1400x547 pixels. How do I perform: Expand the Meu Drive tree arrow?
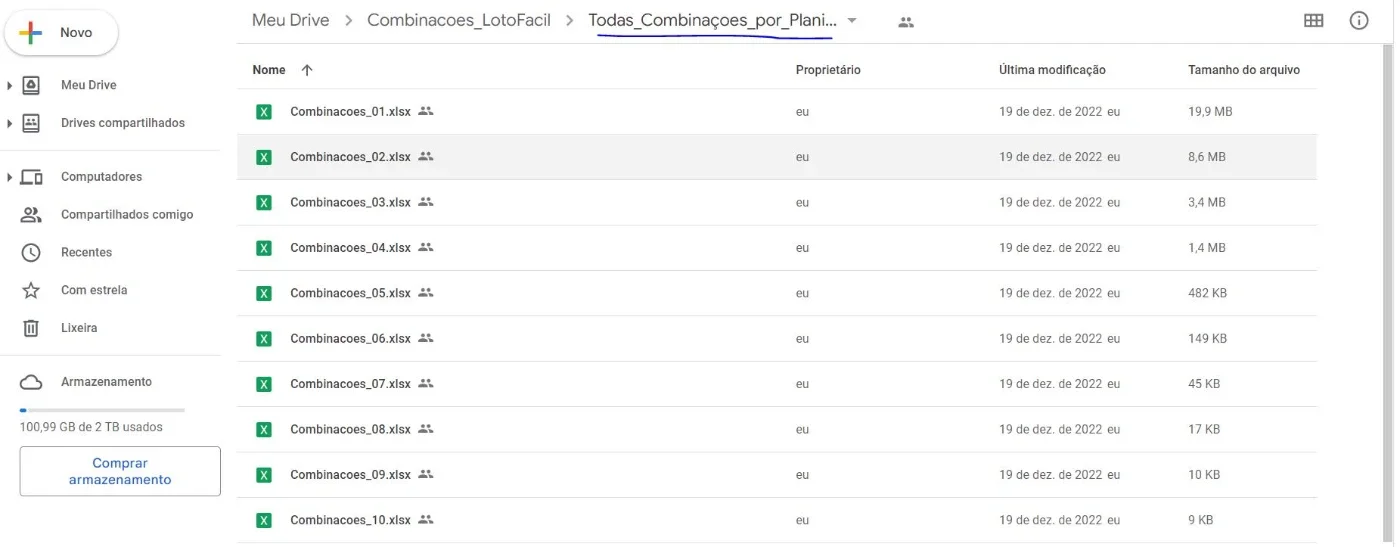(9, 86)
